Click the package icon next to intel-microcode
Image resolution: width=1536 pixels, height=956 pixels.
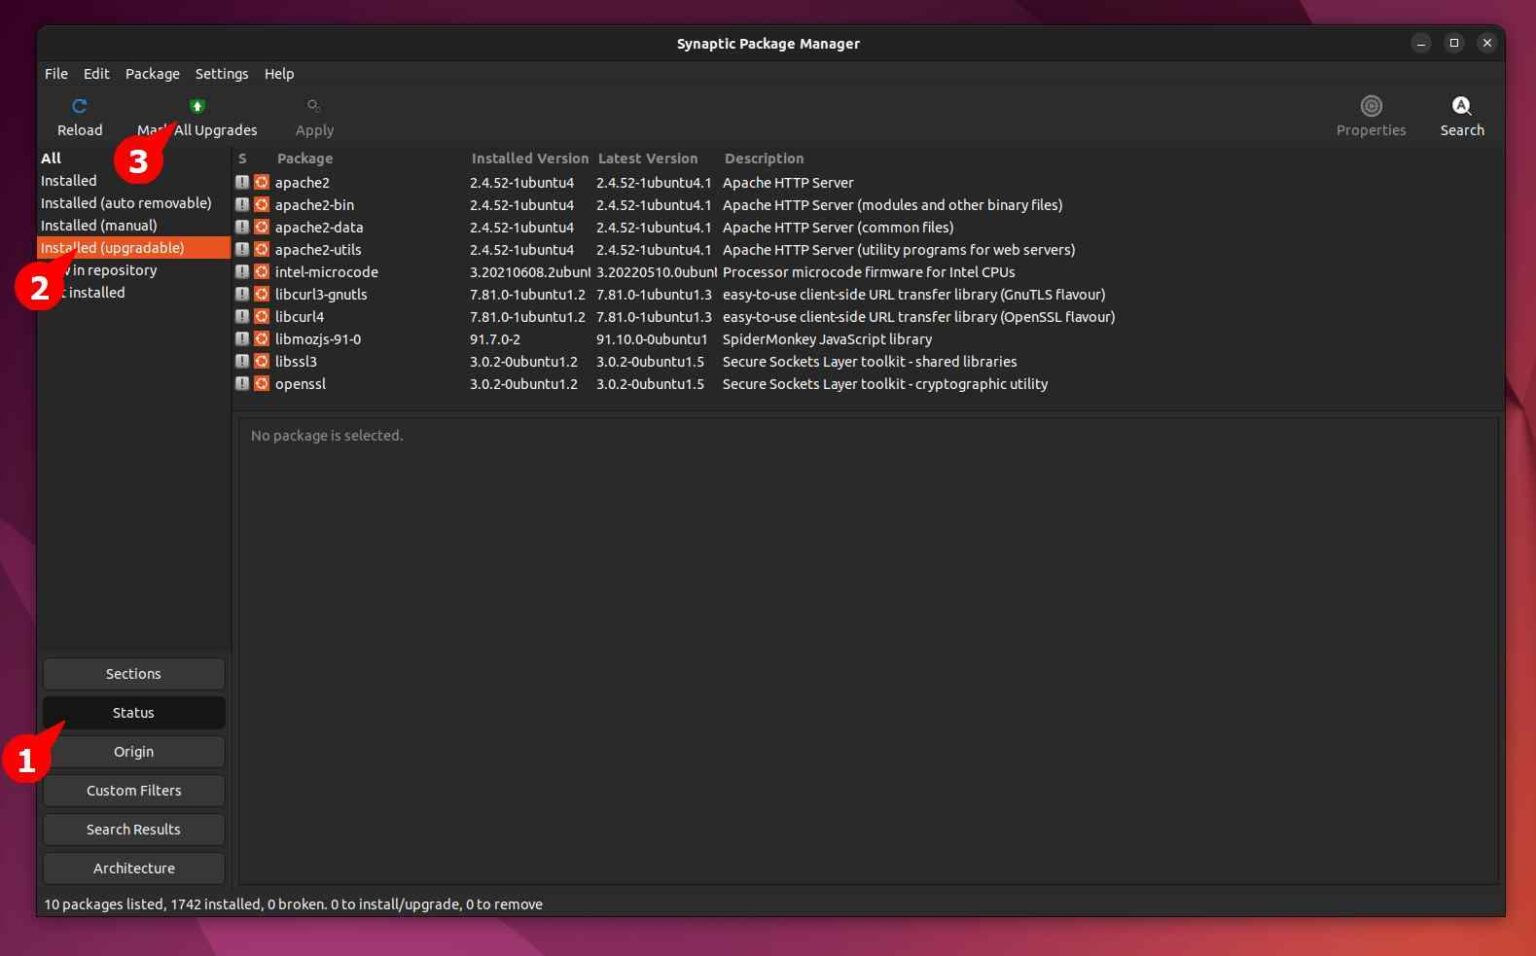click(261, 272)
